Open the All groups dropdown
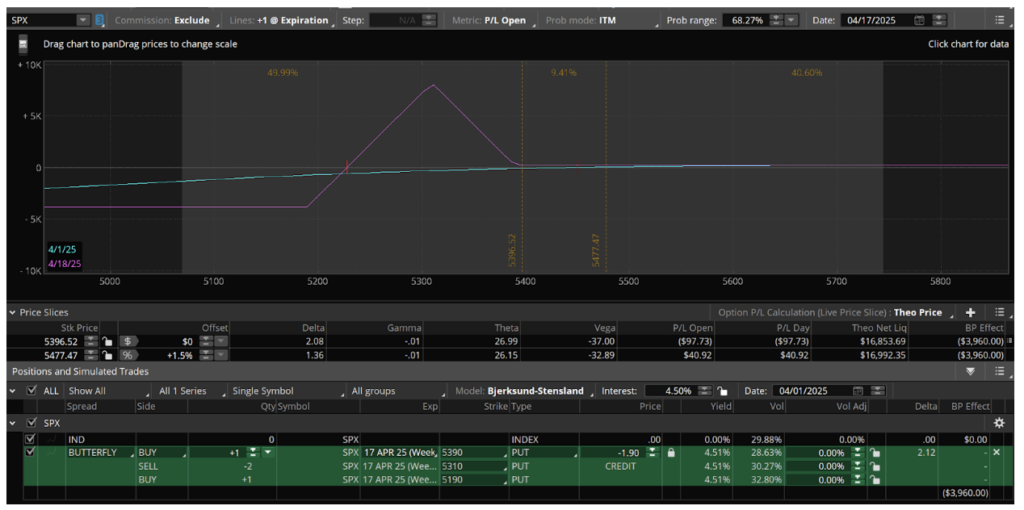 397,391
